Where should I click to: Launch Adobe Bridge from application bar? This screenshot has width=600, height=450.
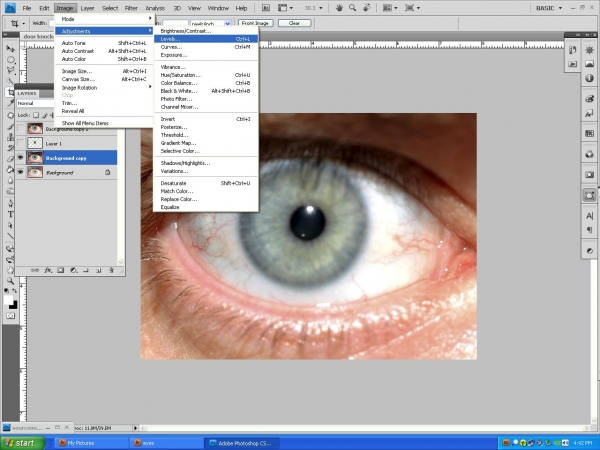point(265,8)
